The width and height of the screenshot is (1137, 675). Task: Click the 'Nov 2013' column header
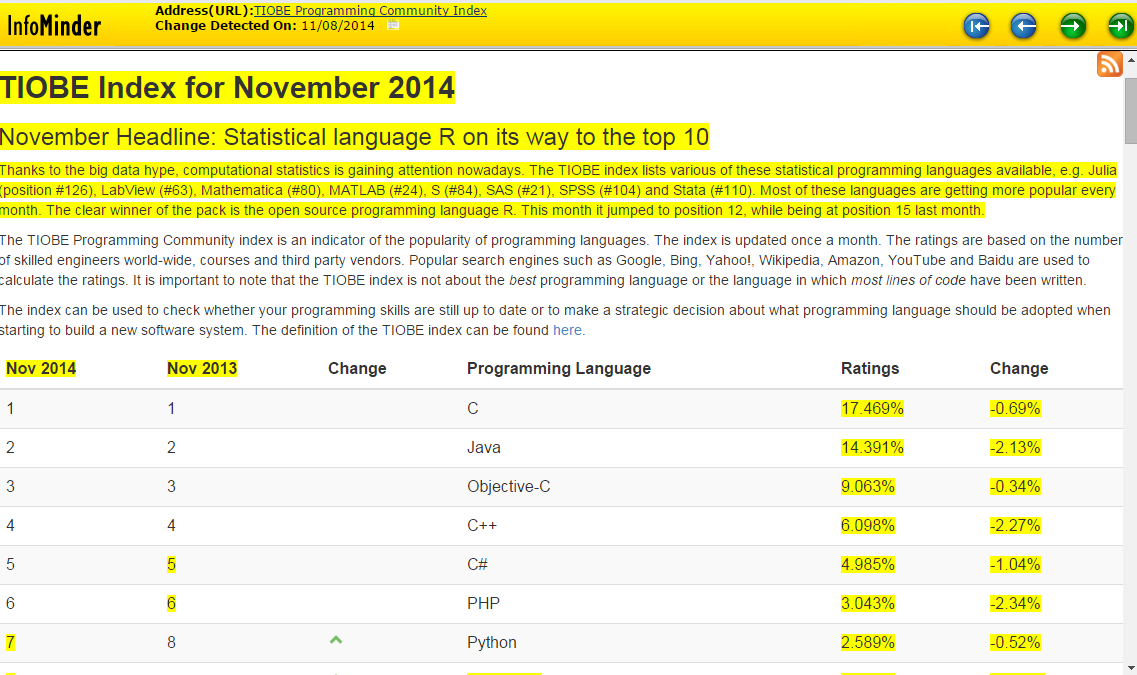tap(202, 368)
